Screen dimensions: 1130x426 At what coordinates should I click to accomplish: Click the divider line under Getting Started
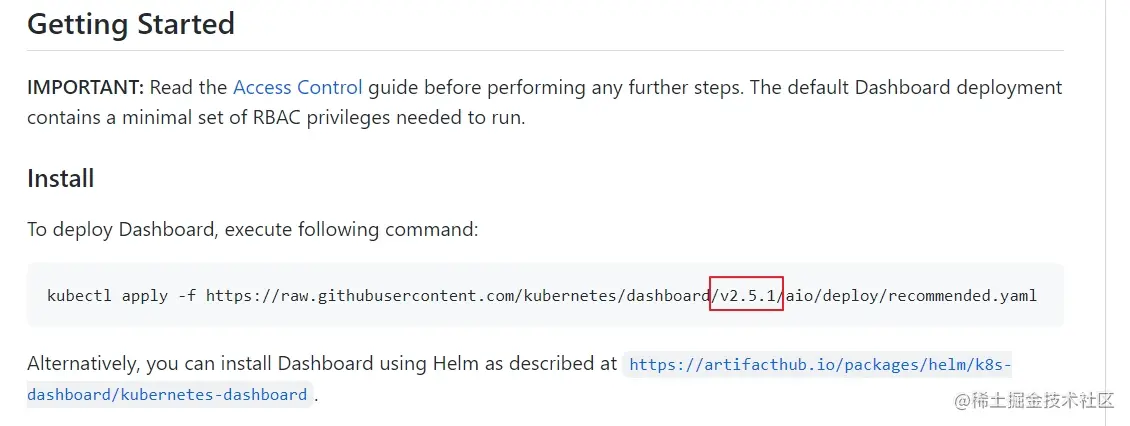tap(545, 50)
